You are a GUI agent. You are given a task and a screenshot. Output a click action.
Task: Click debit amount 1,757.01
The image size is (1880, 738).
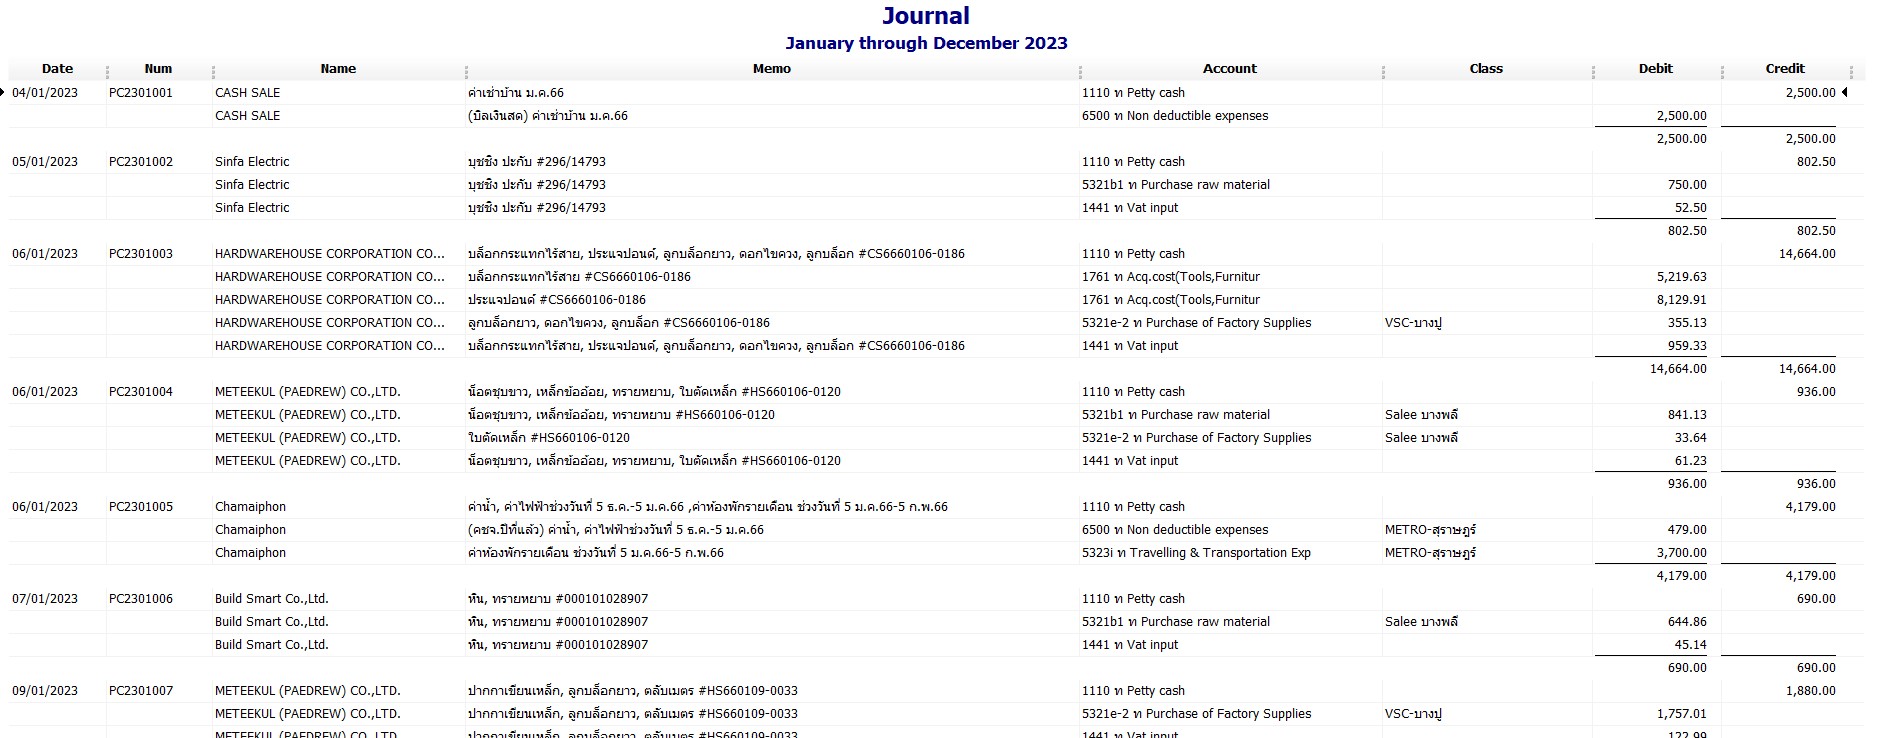pos(1682,714)
